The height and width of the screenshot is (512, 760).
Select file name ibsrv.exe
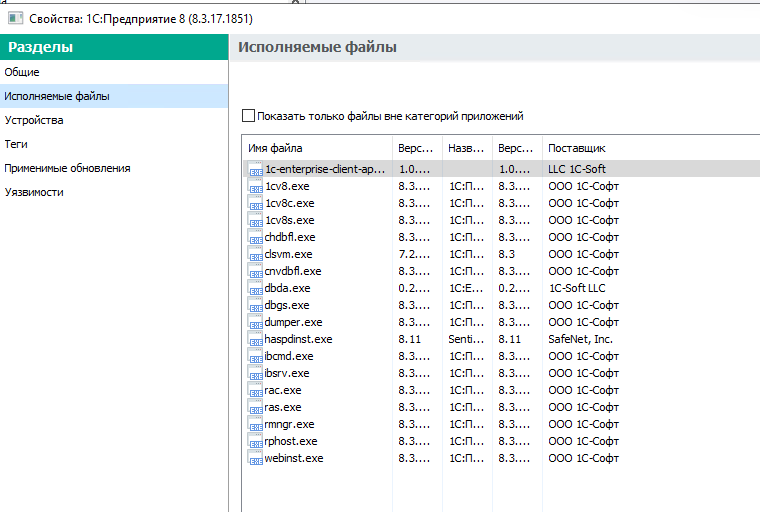(x=287, y=373)
